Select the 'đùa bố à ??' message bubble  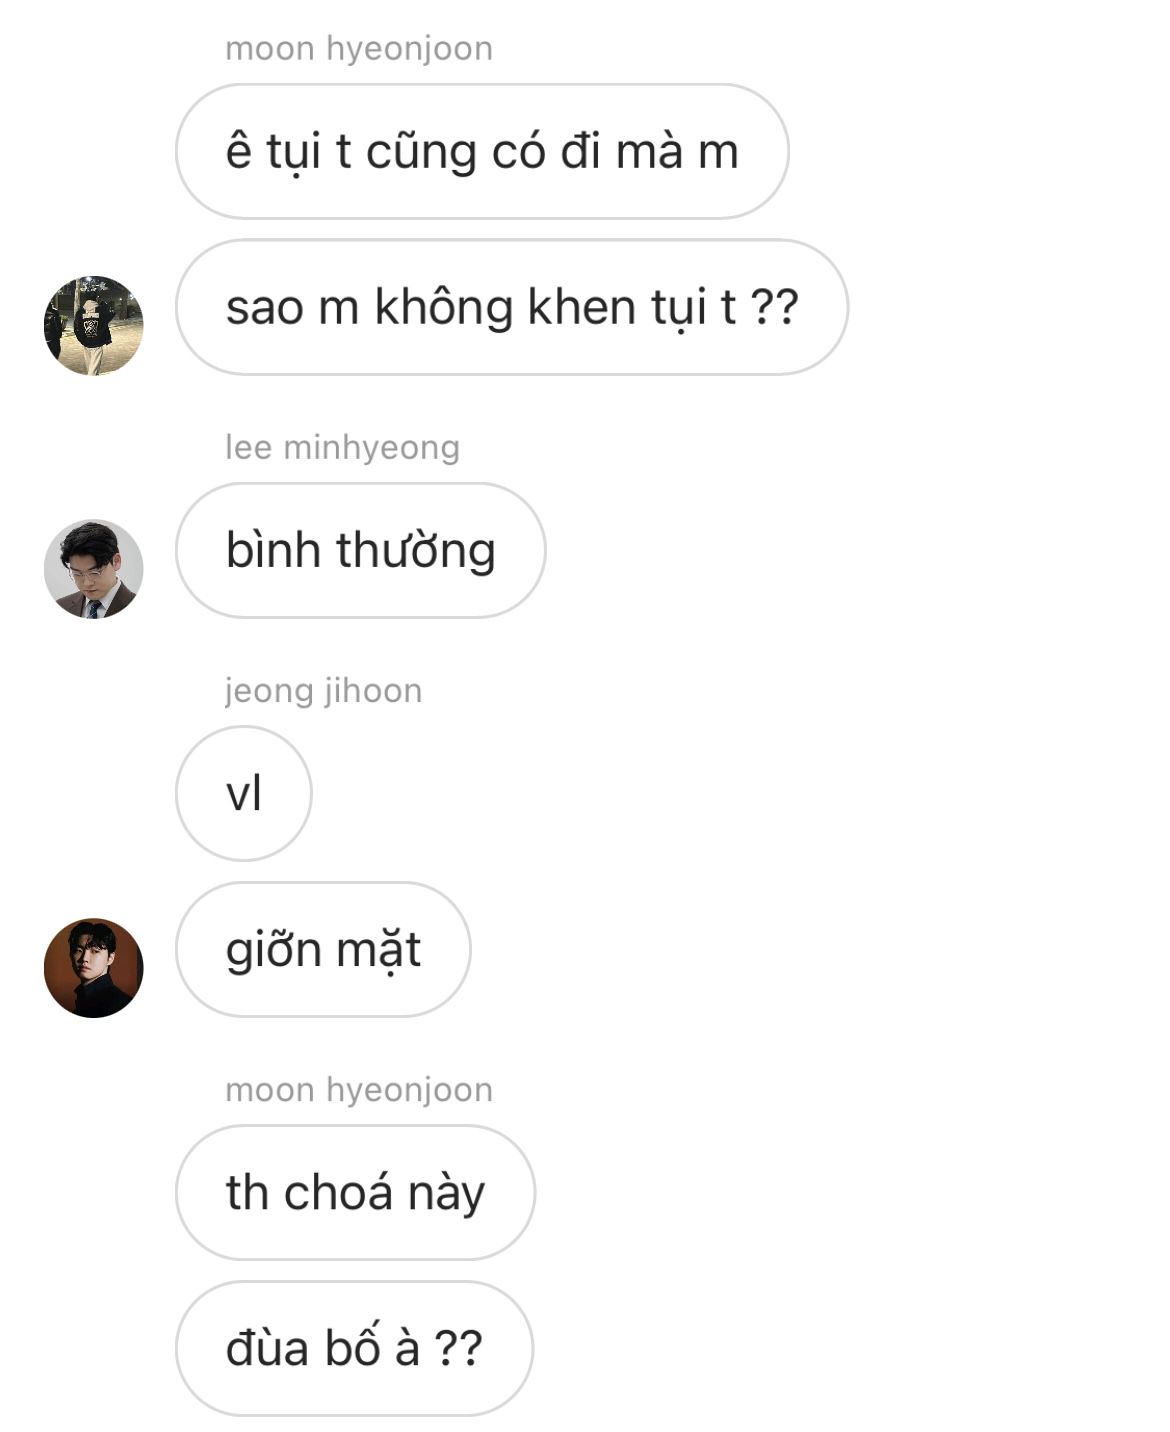pos(355,1348)
